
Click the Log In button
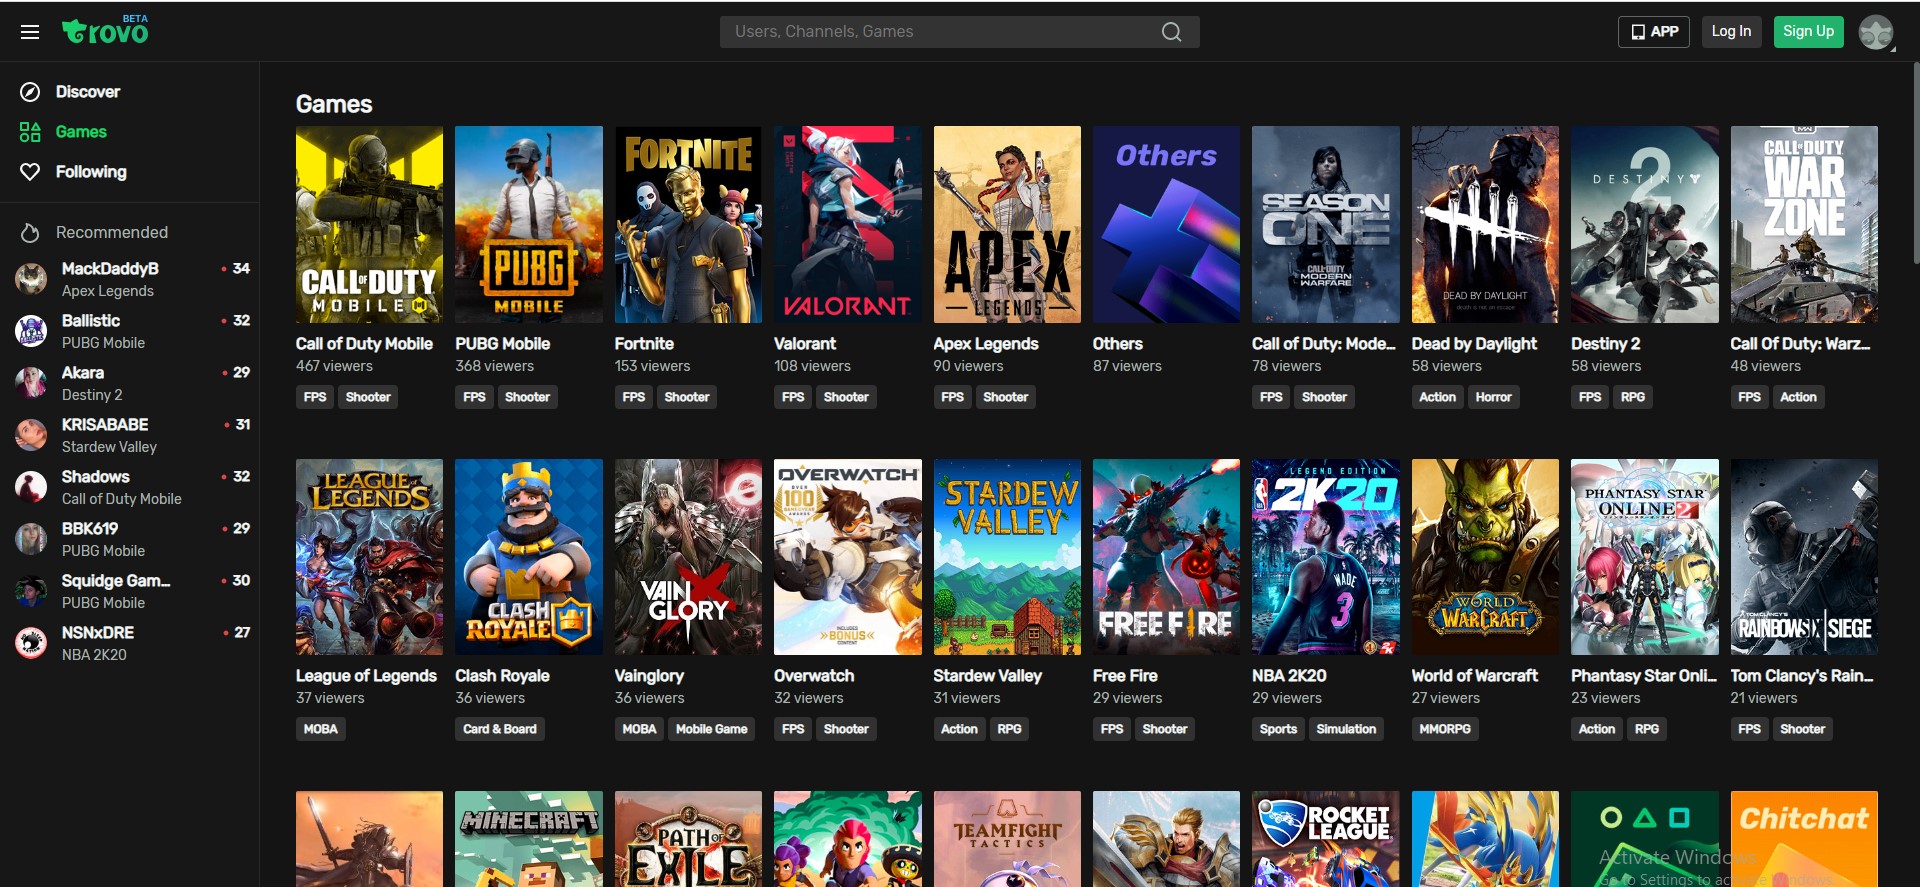click(1730, 32)
